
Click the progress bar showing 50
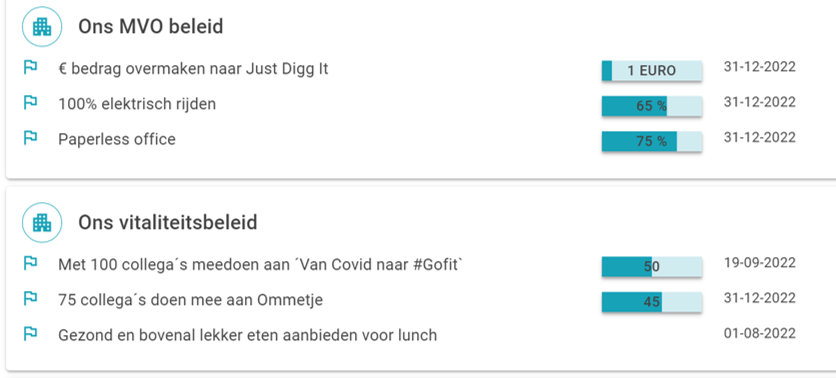pyautogui.click(x=652, y=267)
